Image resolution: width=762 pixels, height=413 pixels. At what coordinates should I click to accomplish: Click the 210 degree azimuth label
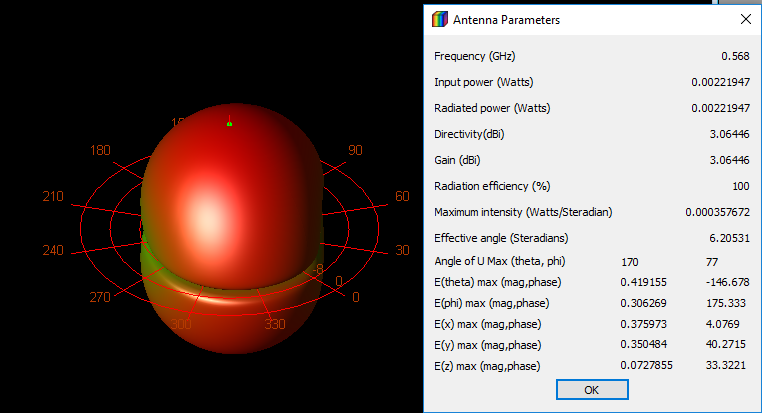coord(53,196)
